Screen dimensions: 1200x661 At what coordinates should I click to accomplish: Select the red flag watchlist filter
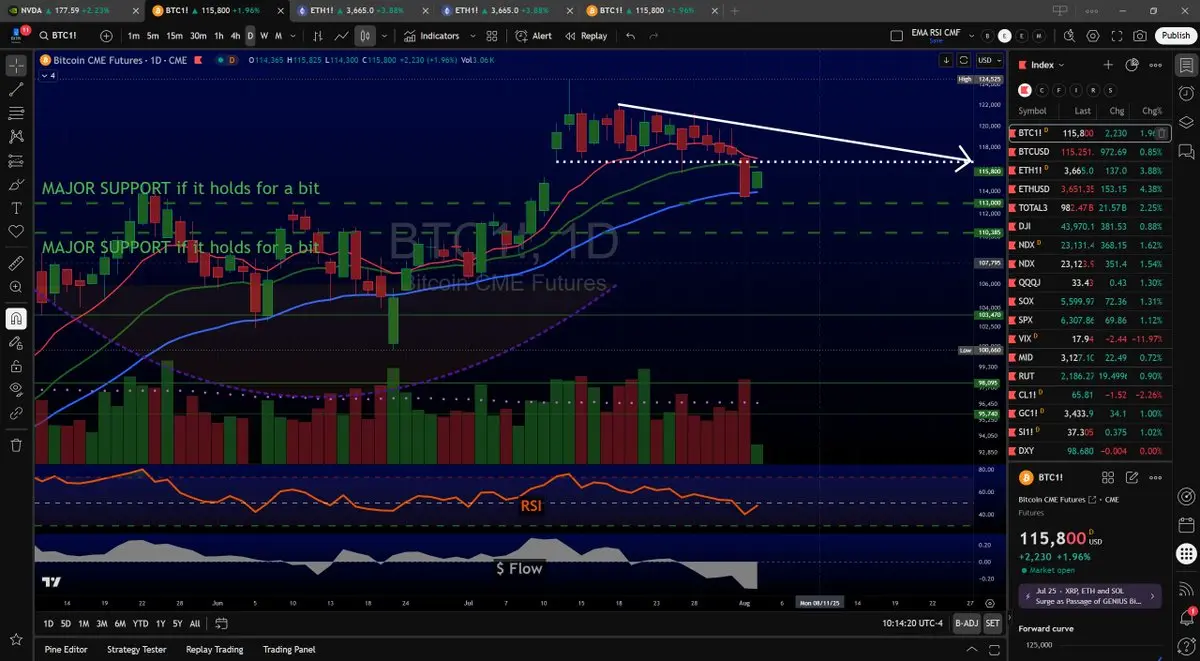[x=1025, y=89]
